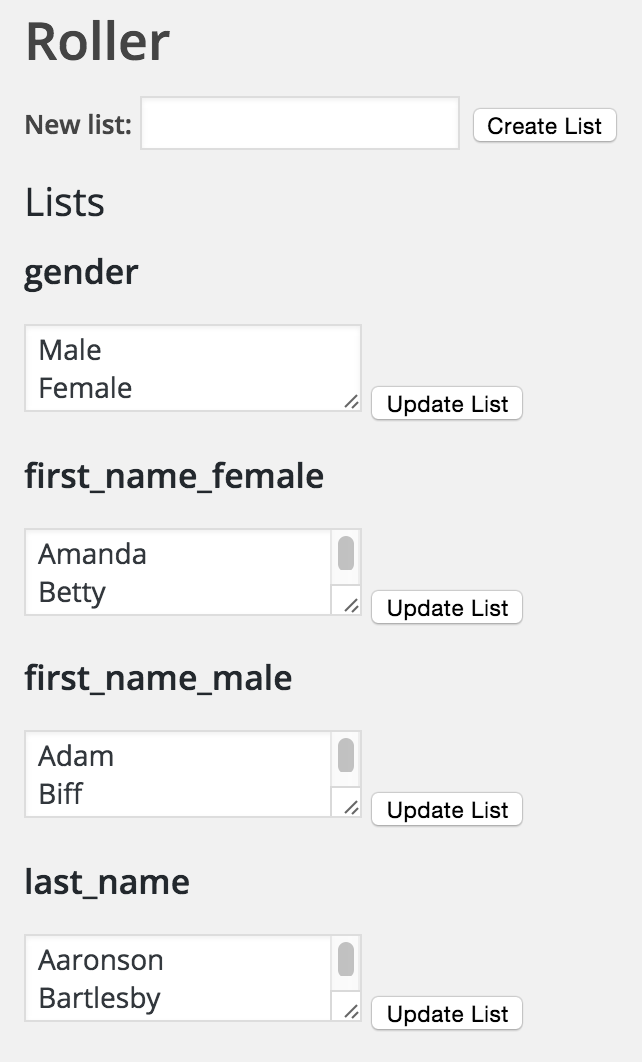Place cursor on the Female entry

click(x=85, y=388)
